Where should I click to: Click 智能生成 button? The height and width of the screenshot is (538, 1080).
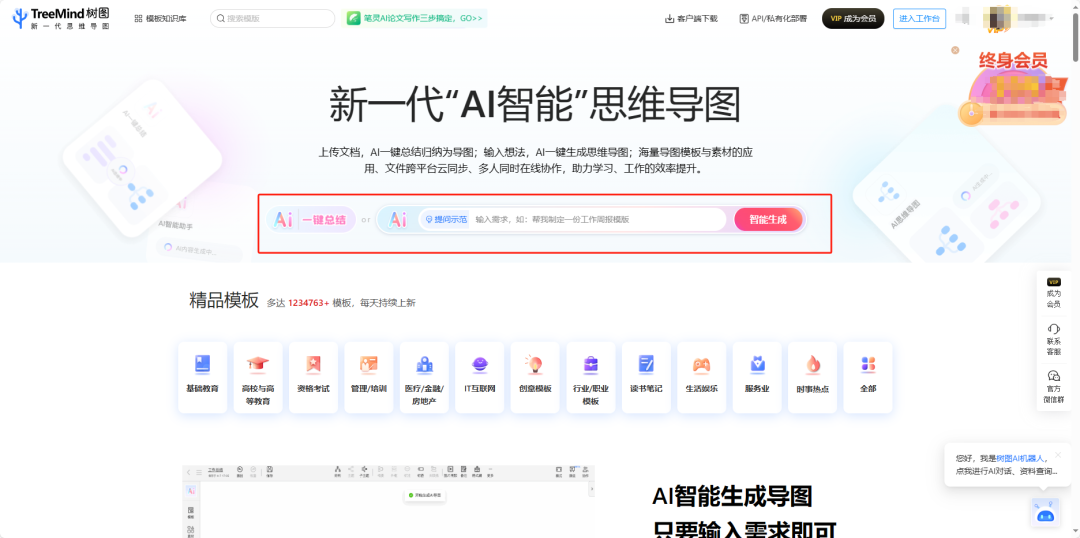click(x=768, y=220)
